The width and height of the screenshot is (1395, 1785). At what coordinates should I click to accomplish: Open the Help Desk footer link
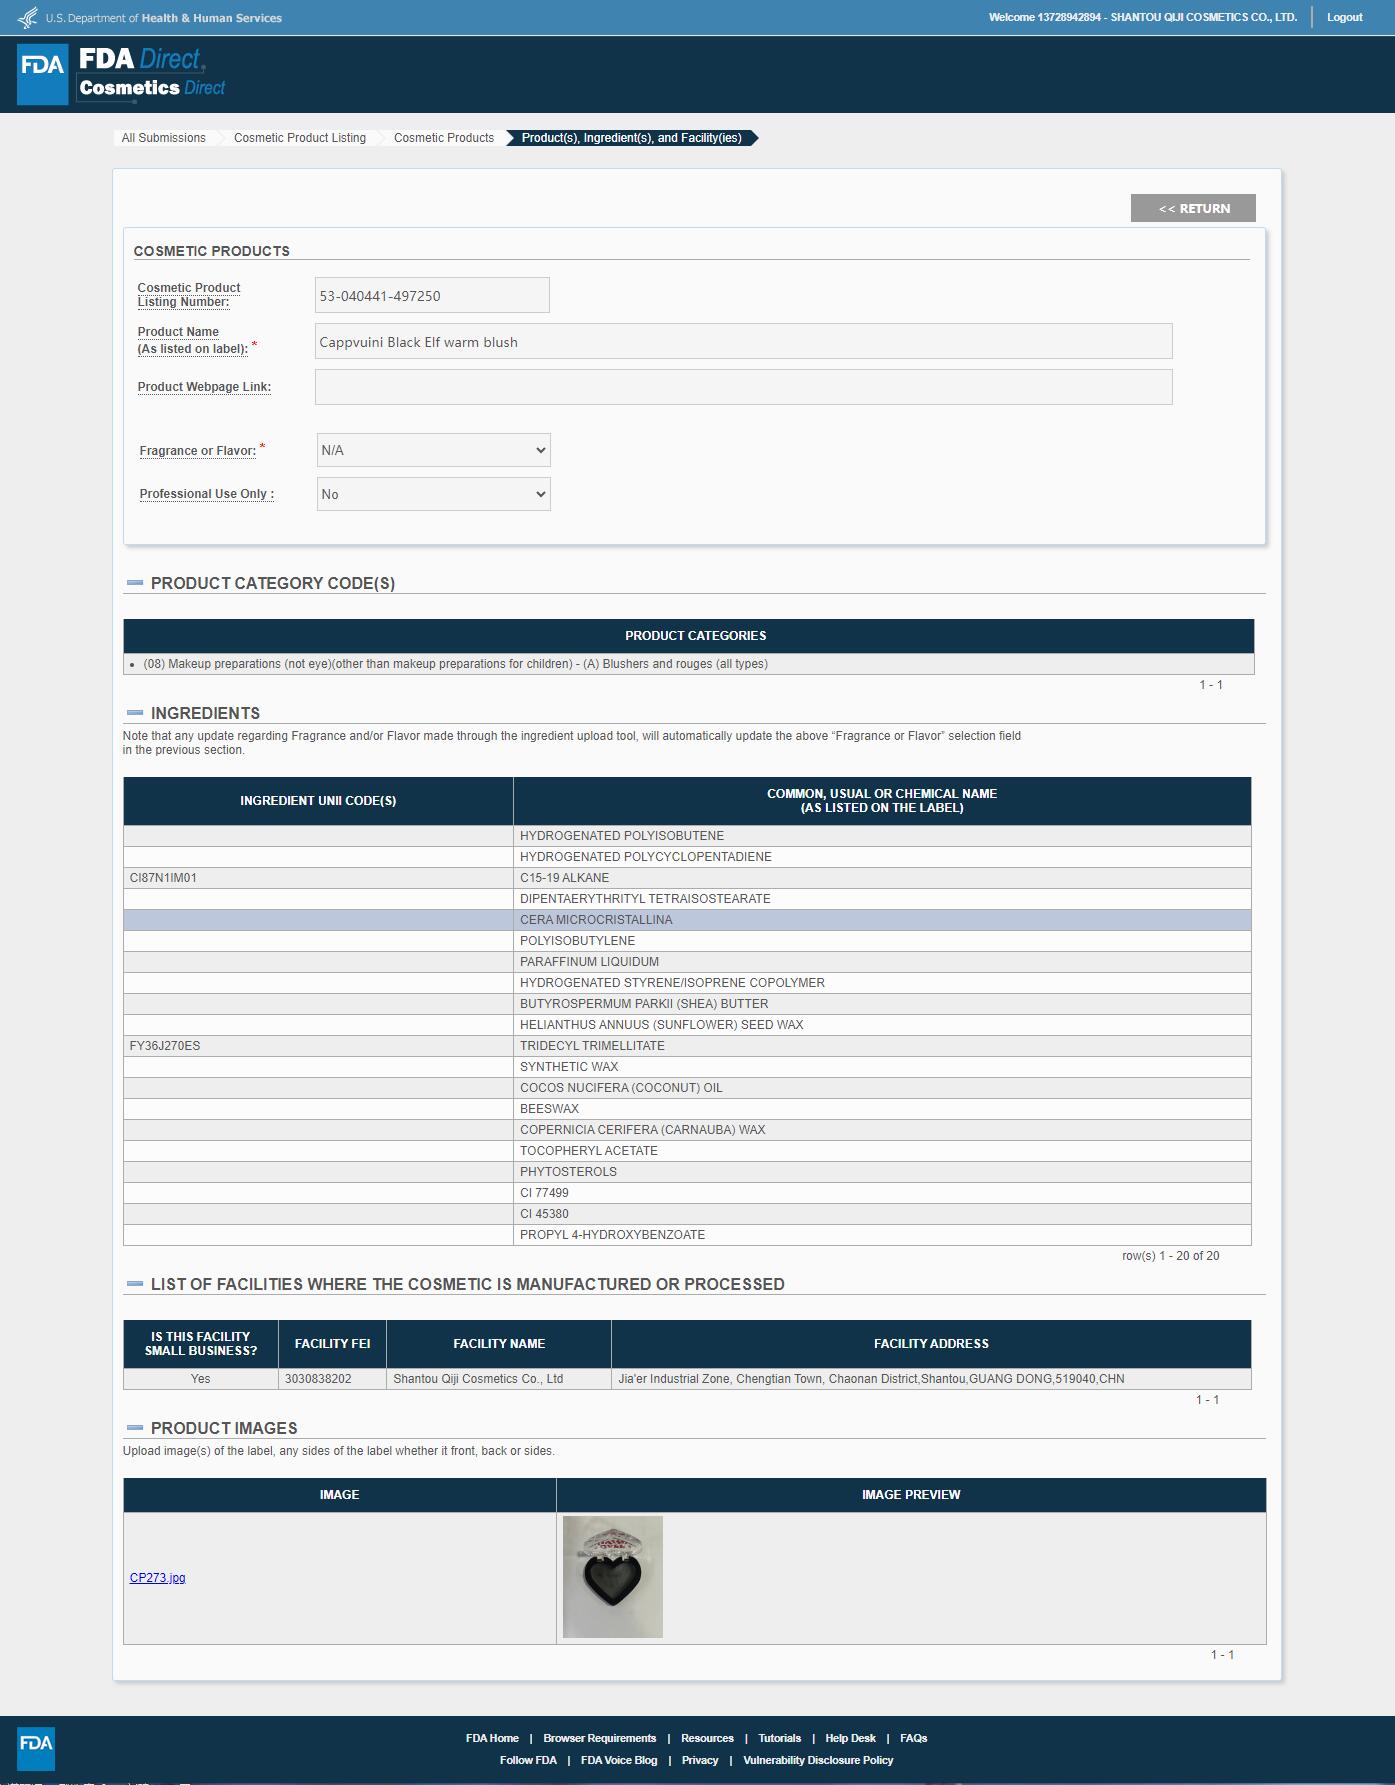point(850,1738)
